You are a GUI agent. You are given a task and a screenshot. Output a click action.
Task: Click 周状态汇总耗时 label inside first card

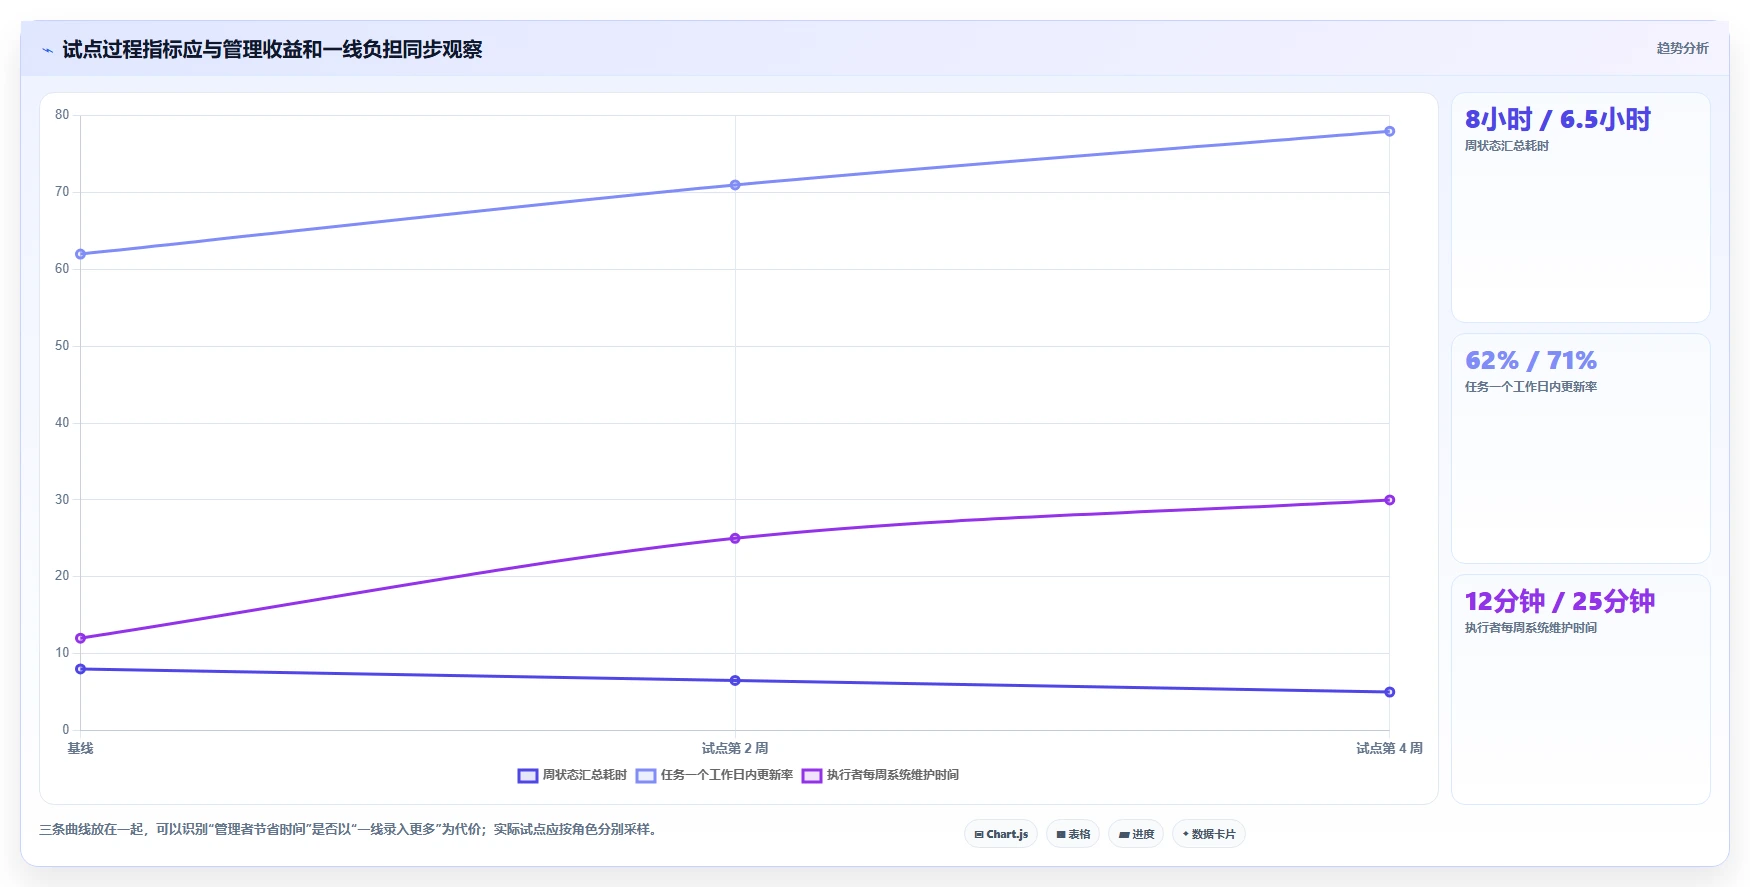[1507, 146]
